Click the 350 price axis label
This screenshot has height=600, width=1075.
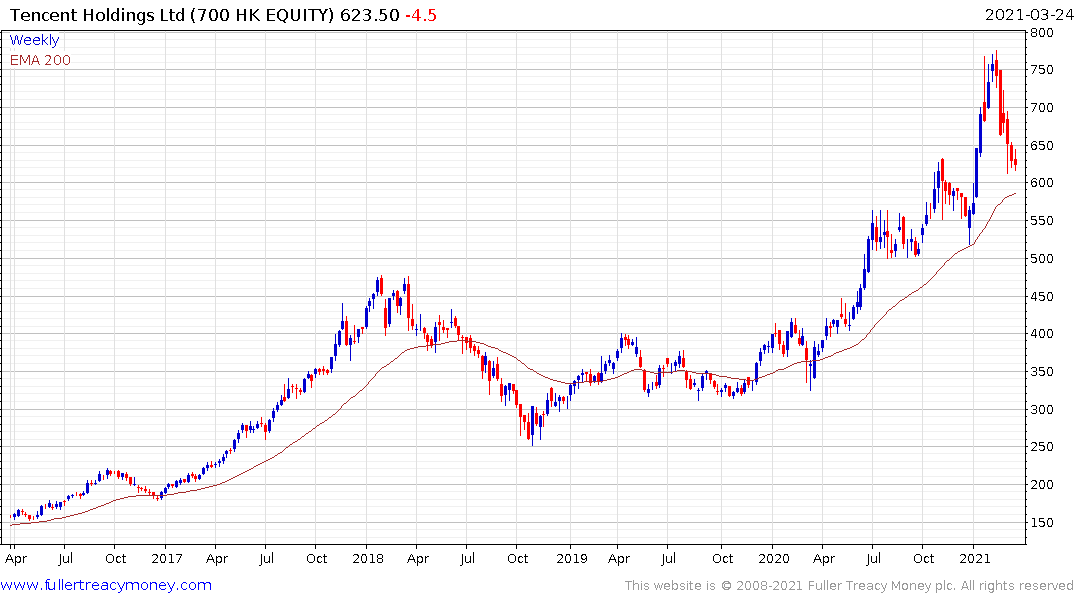click(x=1042, y=372)
